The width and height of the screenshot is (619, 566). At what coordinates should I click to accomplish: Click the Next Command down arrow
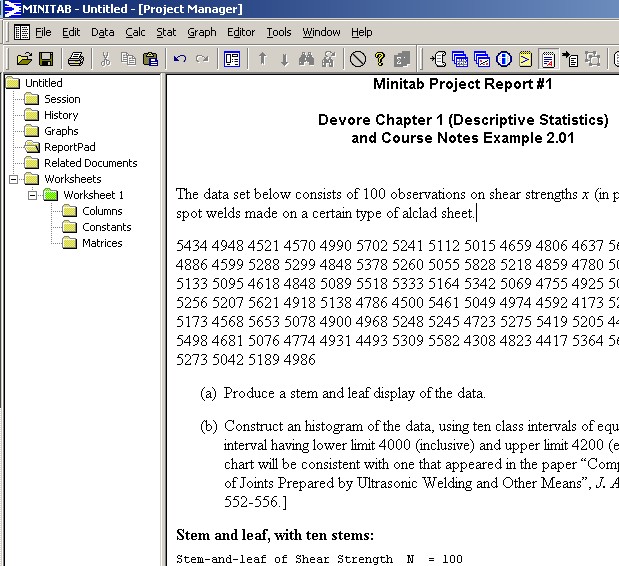click(284, 60)
